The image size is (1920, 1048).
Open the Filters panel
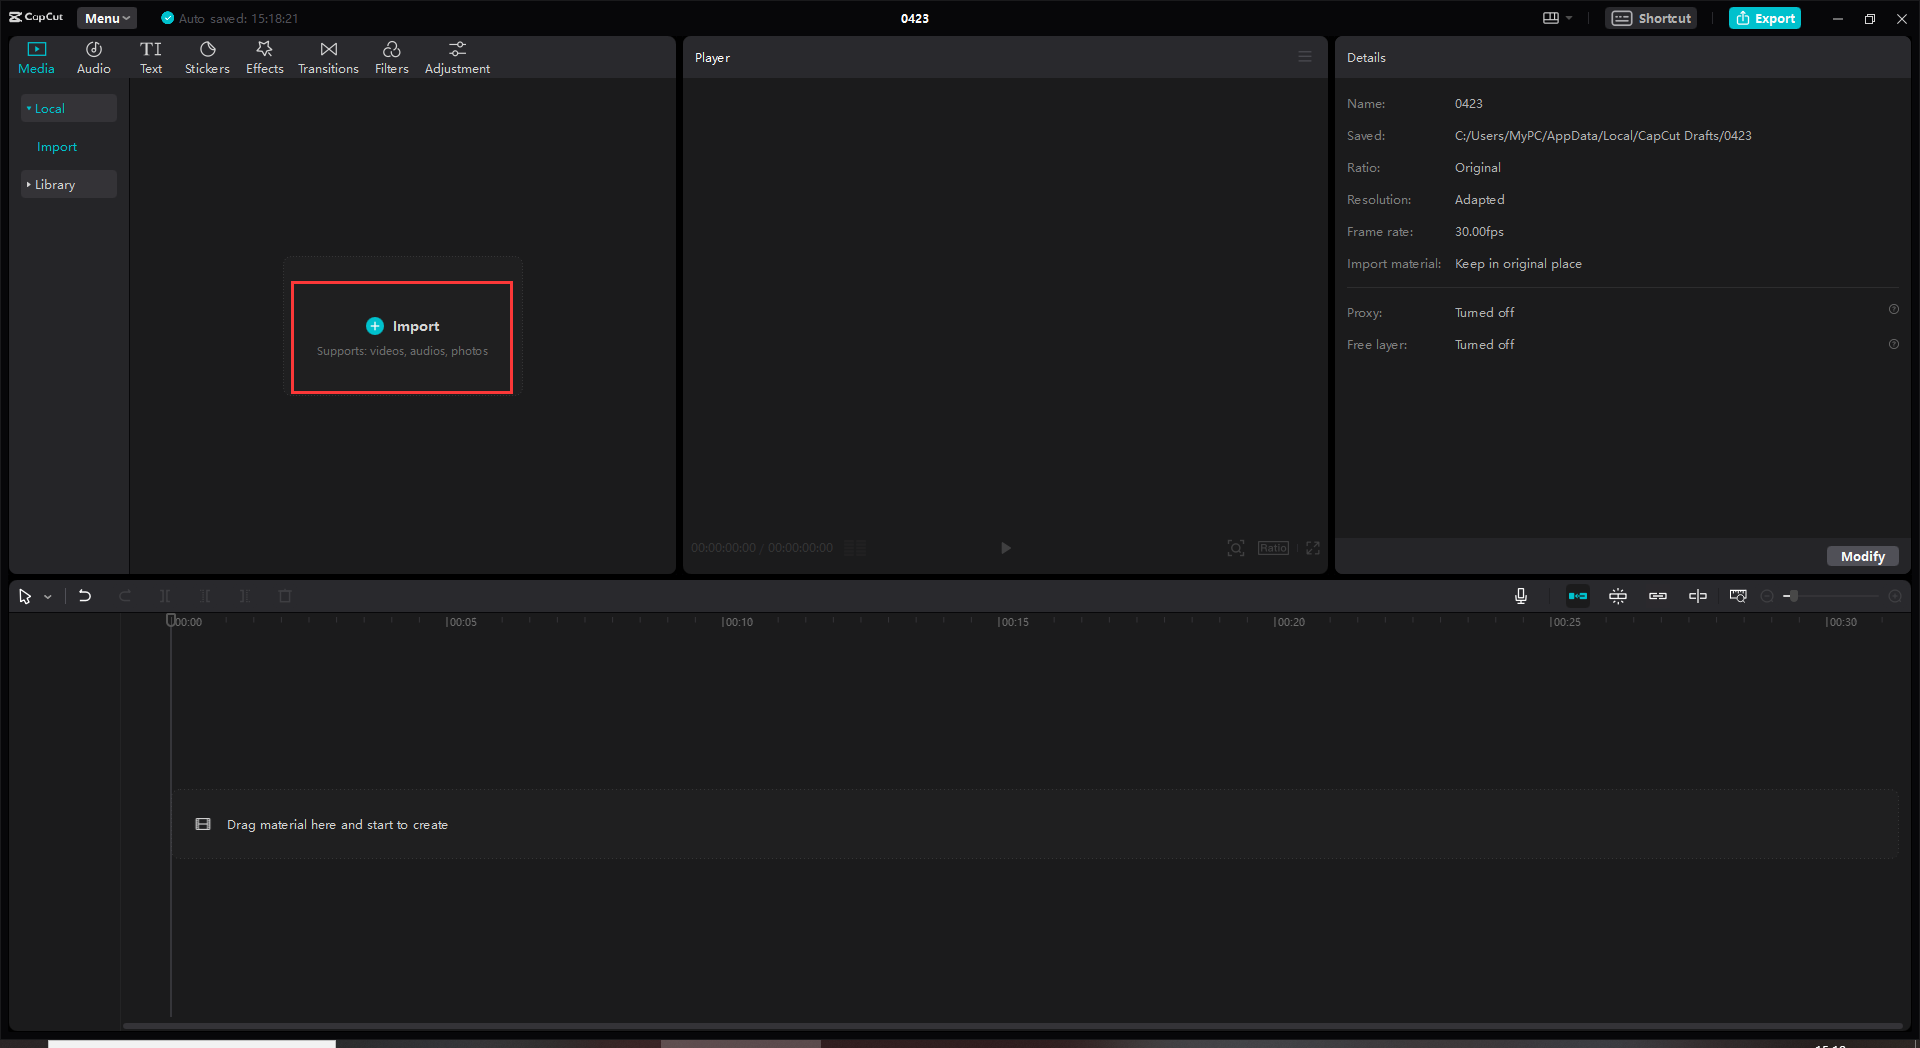click(x=391, y=56)
